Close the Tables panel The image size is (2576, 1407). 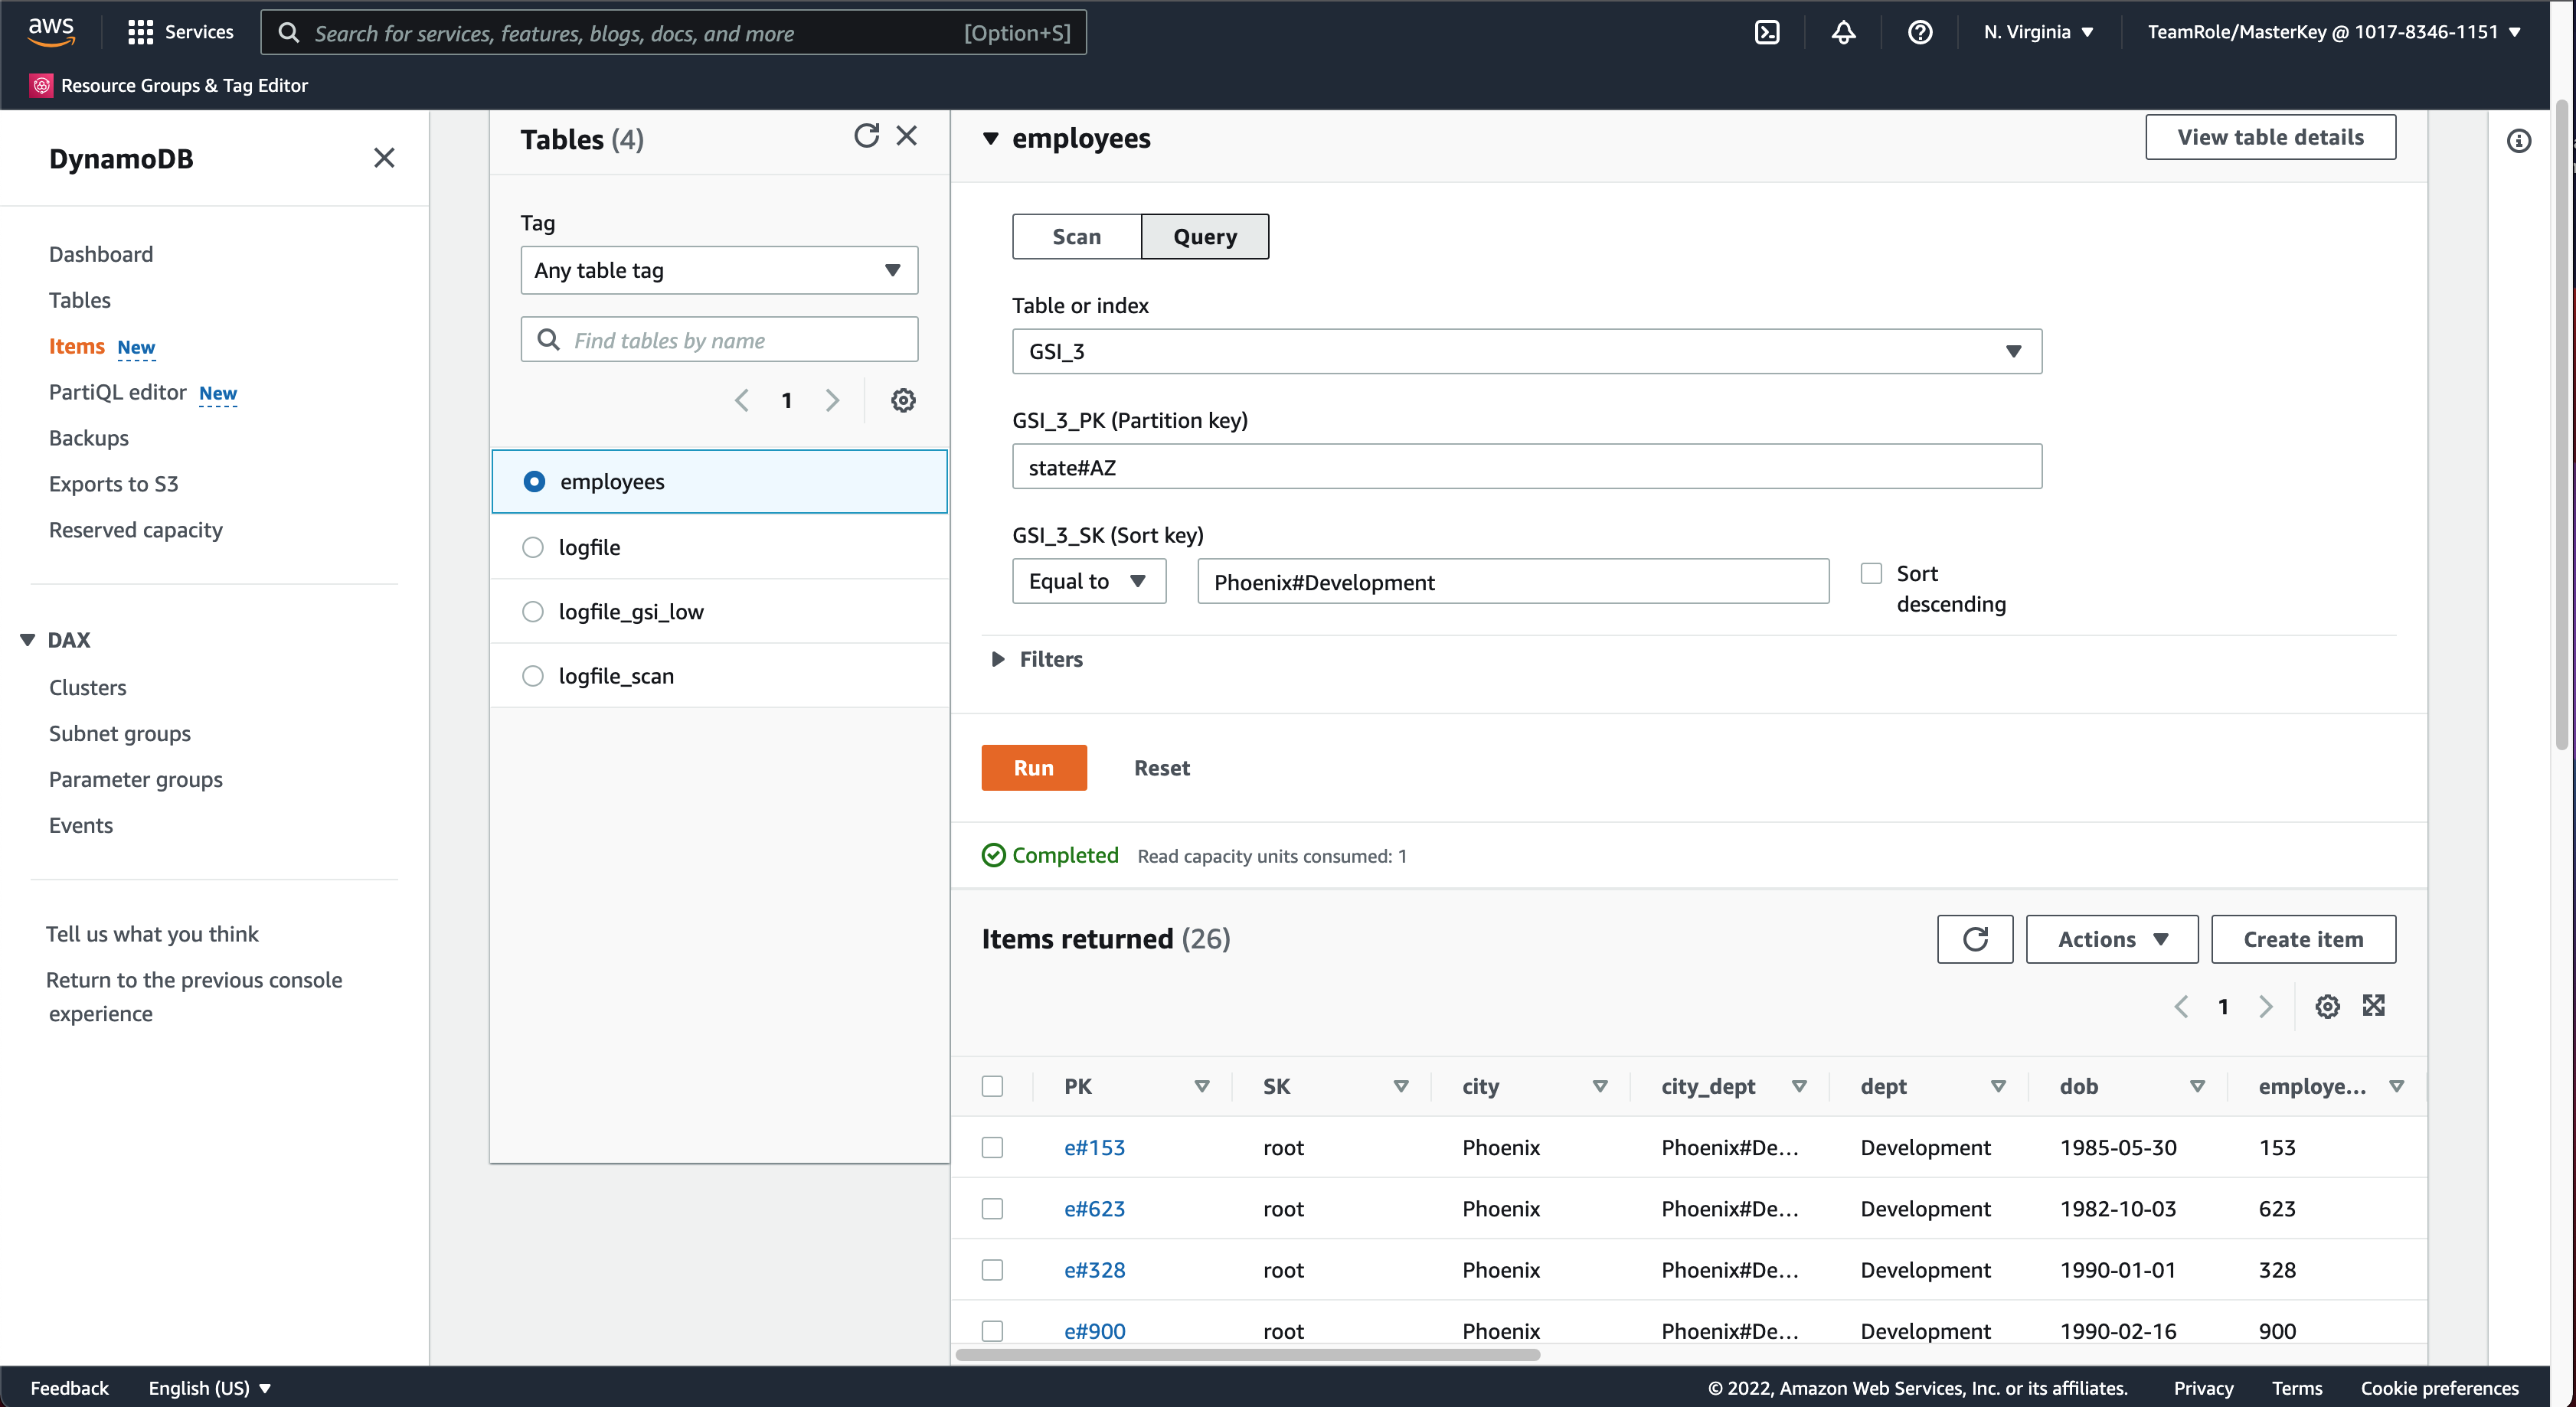[907, 136]
